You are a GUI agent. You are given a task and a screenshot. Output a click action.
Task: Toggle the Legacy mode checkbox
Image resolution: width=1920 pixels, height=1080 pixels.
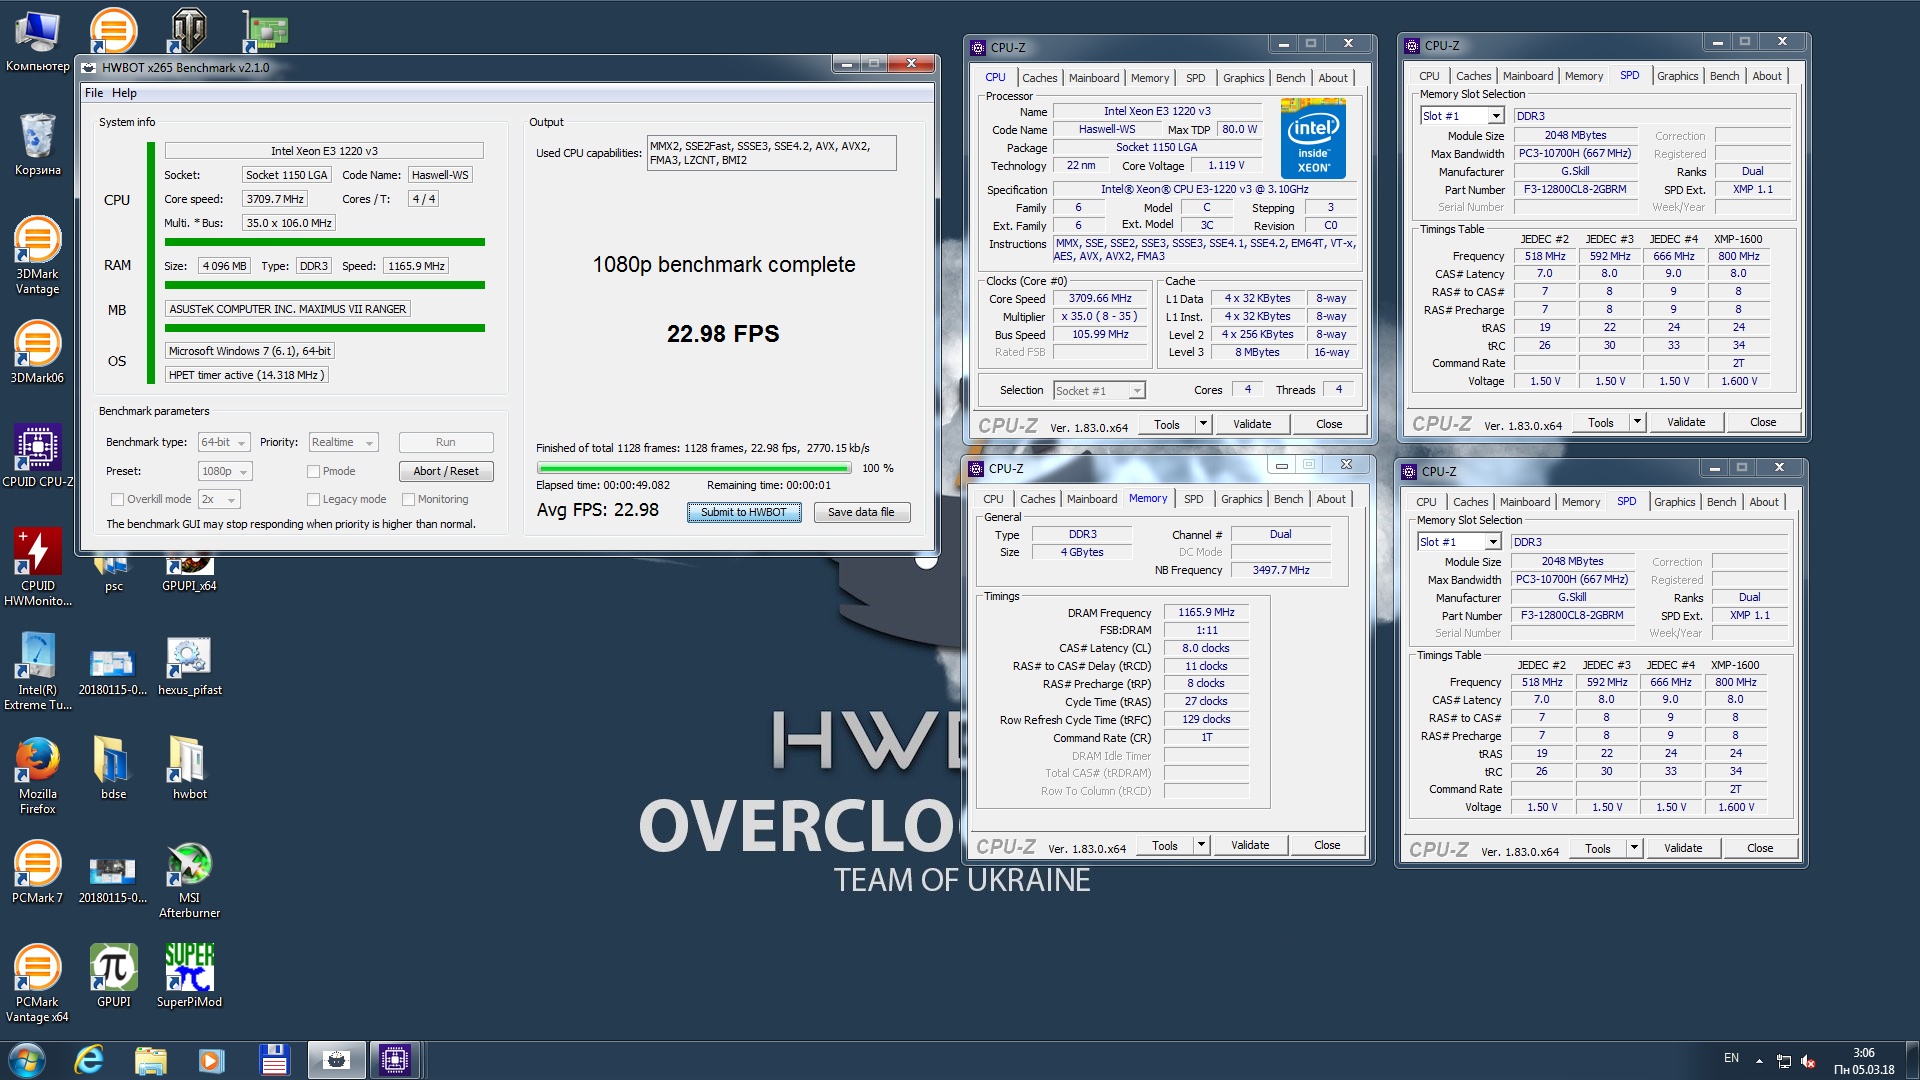(313, 500)
